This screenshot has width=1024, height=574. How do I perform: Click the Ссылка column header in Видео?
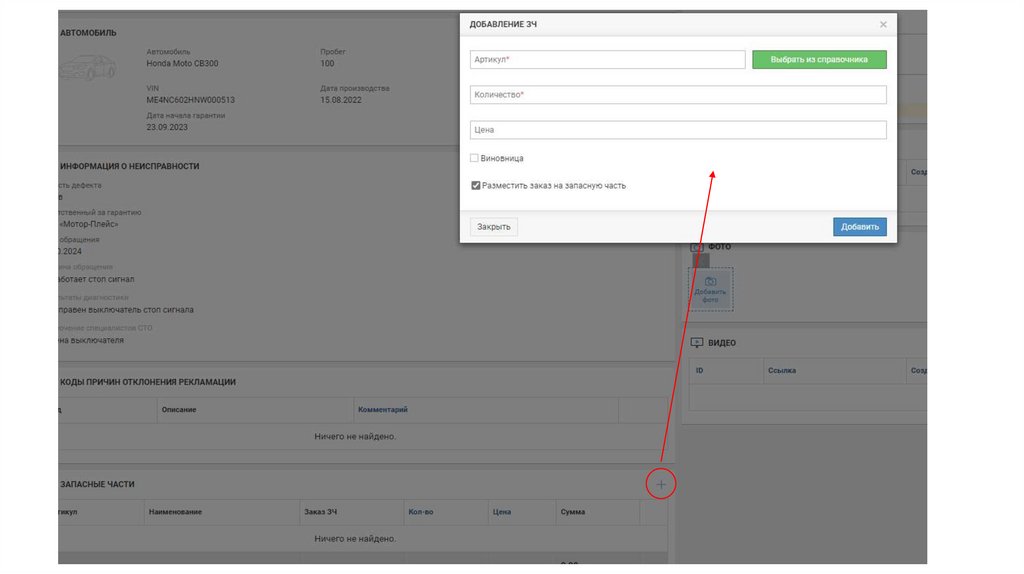click(x=781, y=370)
